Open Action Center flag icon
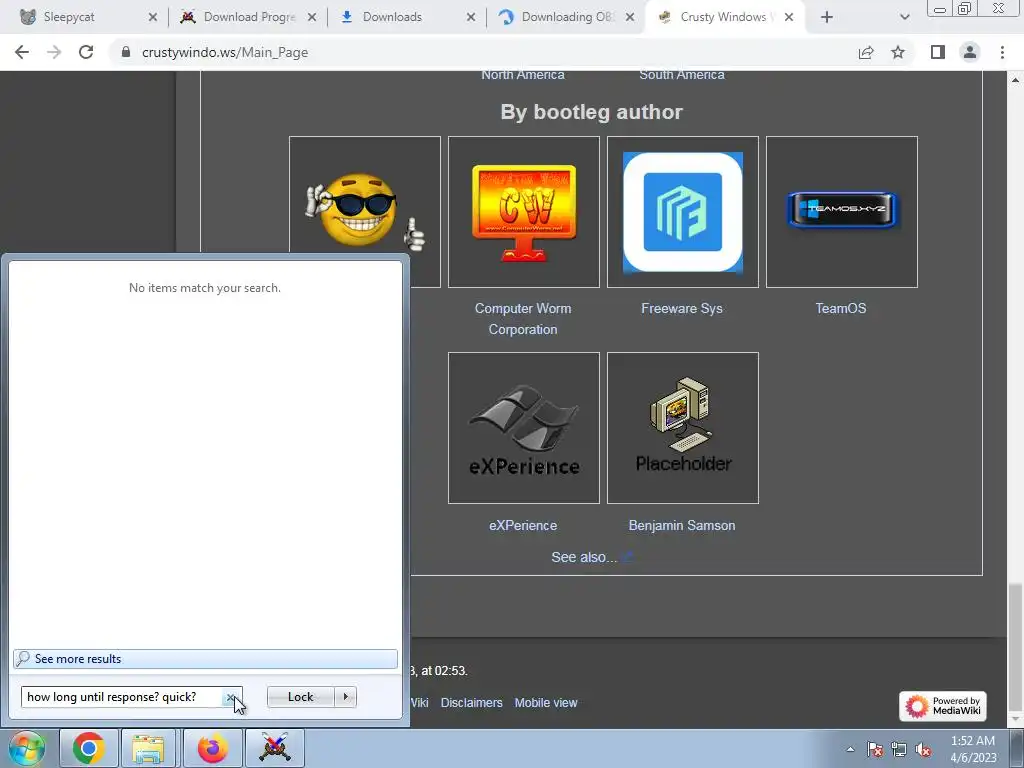The width and height of the screenshot is (1024, 768). coord(875,750)
